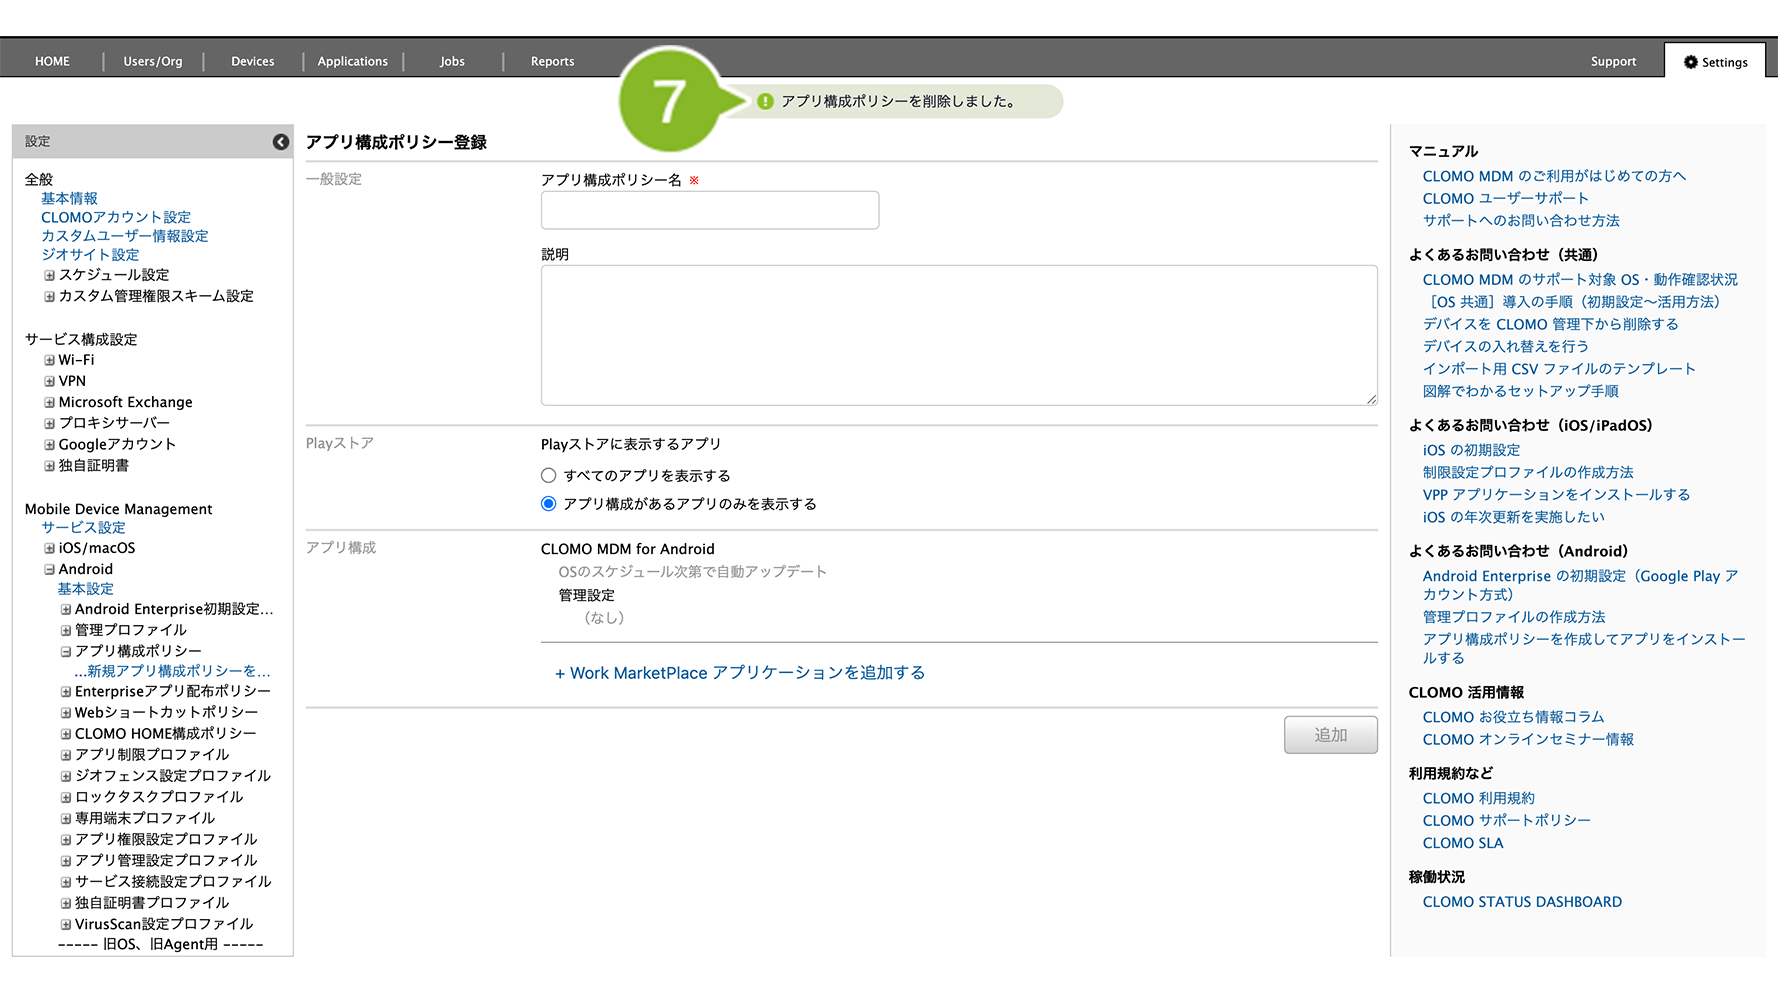Viewport: 1778px width, 1000px height.
Task: Click the アプリ構成ポリシー名 text field
Action: point(709,210)
